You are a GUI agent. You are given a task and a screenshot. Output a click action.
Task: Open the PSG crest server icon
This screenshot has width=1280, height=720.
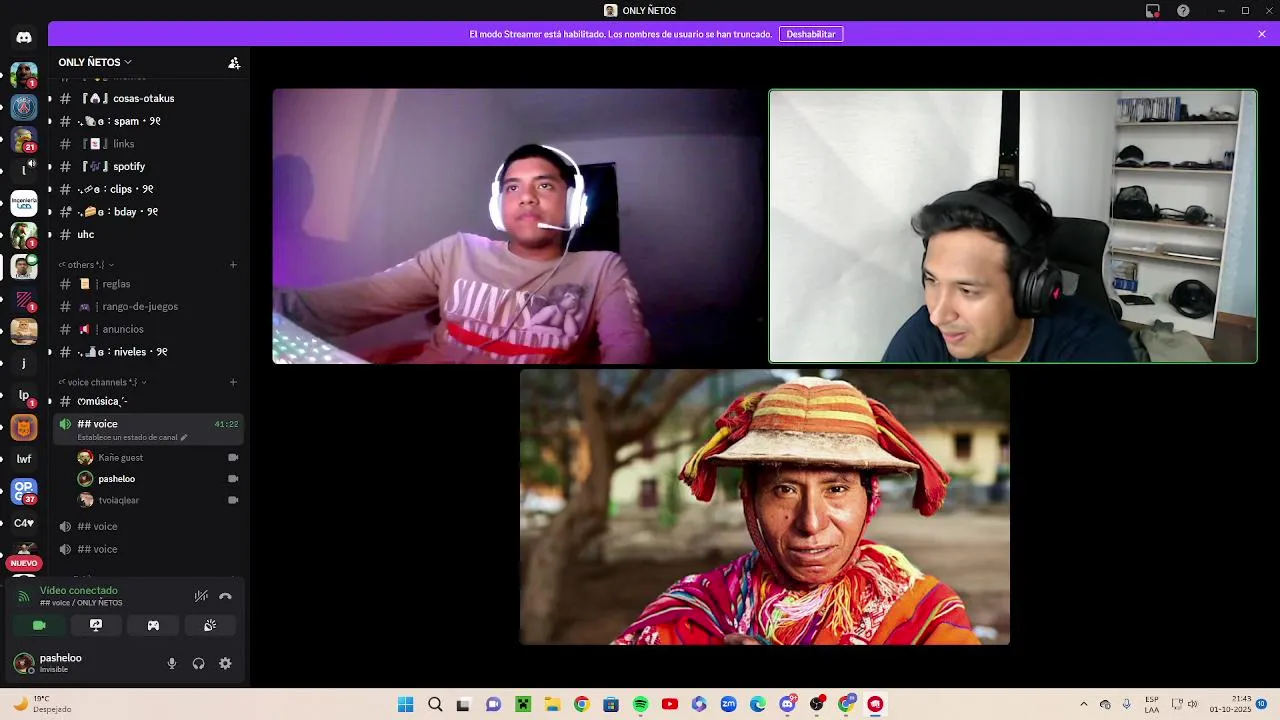(x=24, y=106)
